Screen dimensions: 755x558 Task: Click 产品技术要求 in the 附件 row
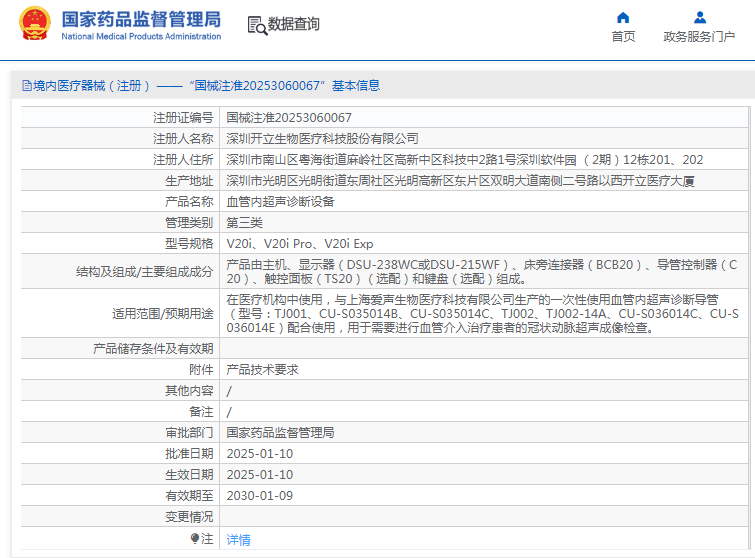point(262,369)
